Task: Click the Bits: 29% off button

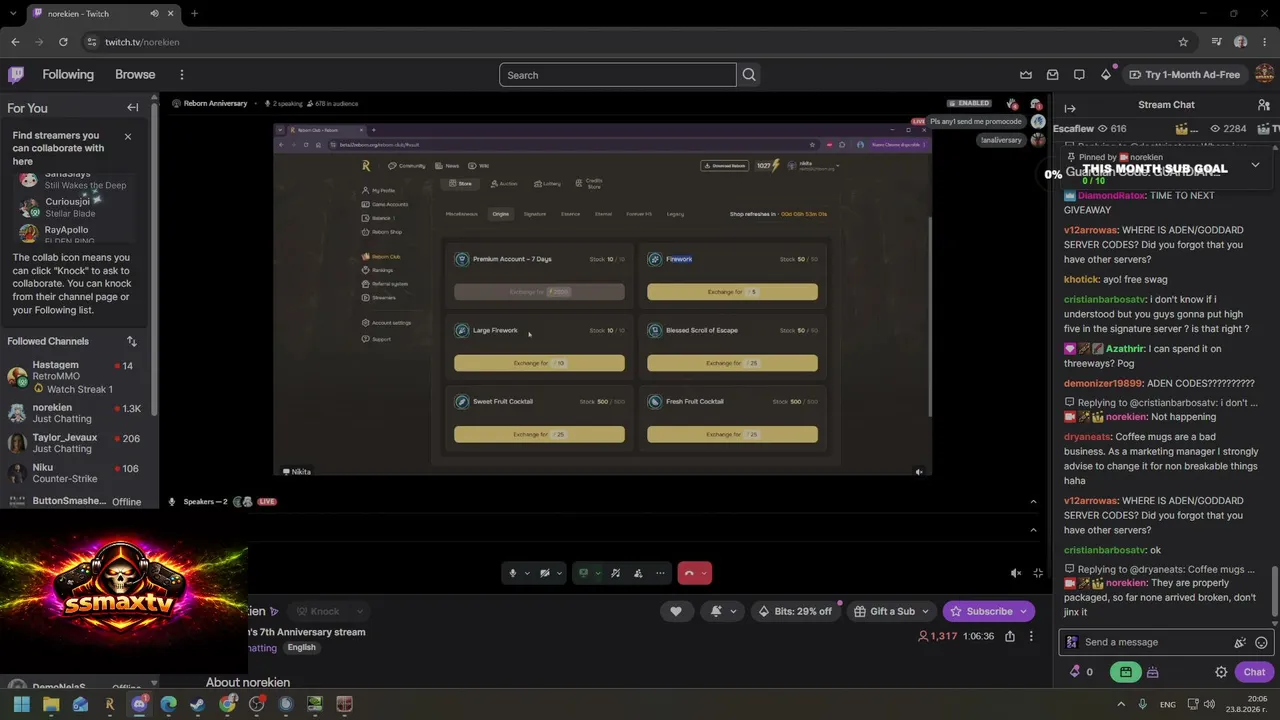Action: tap(795, 611)
